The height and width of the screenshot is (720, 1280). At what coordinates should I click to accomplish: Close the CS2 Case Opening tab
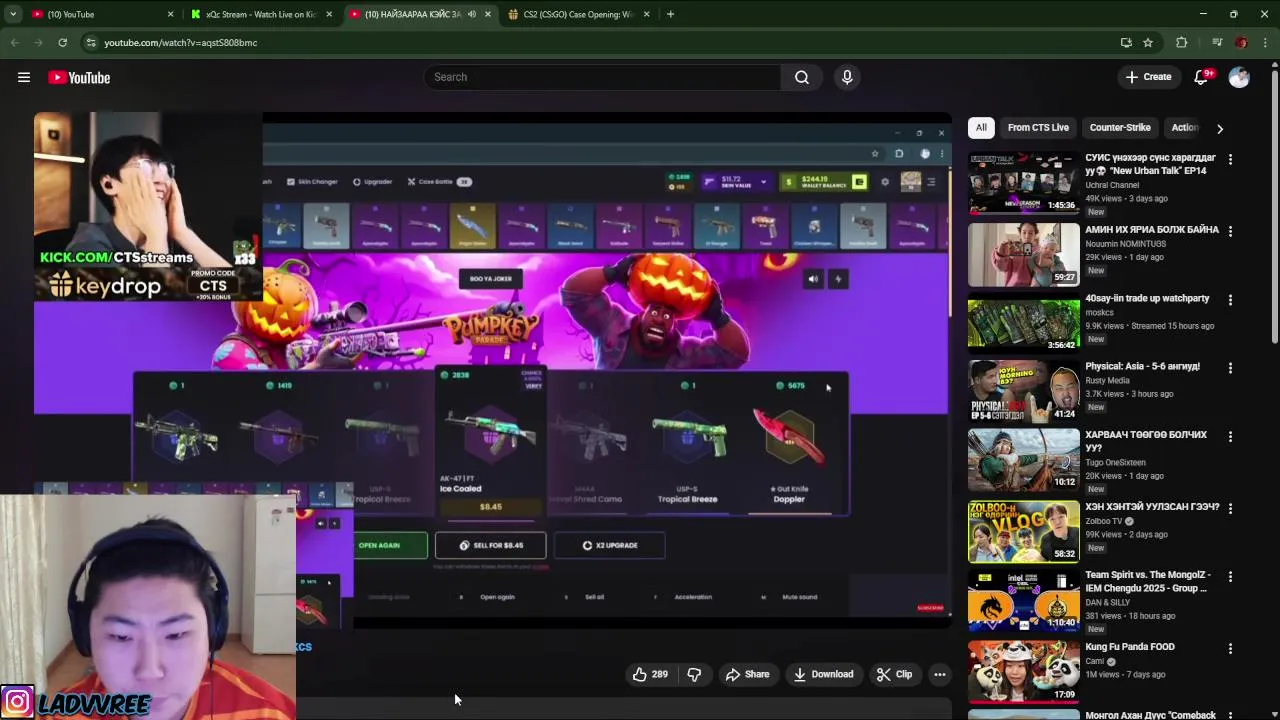point(646,14)
